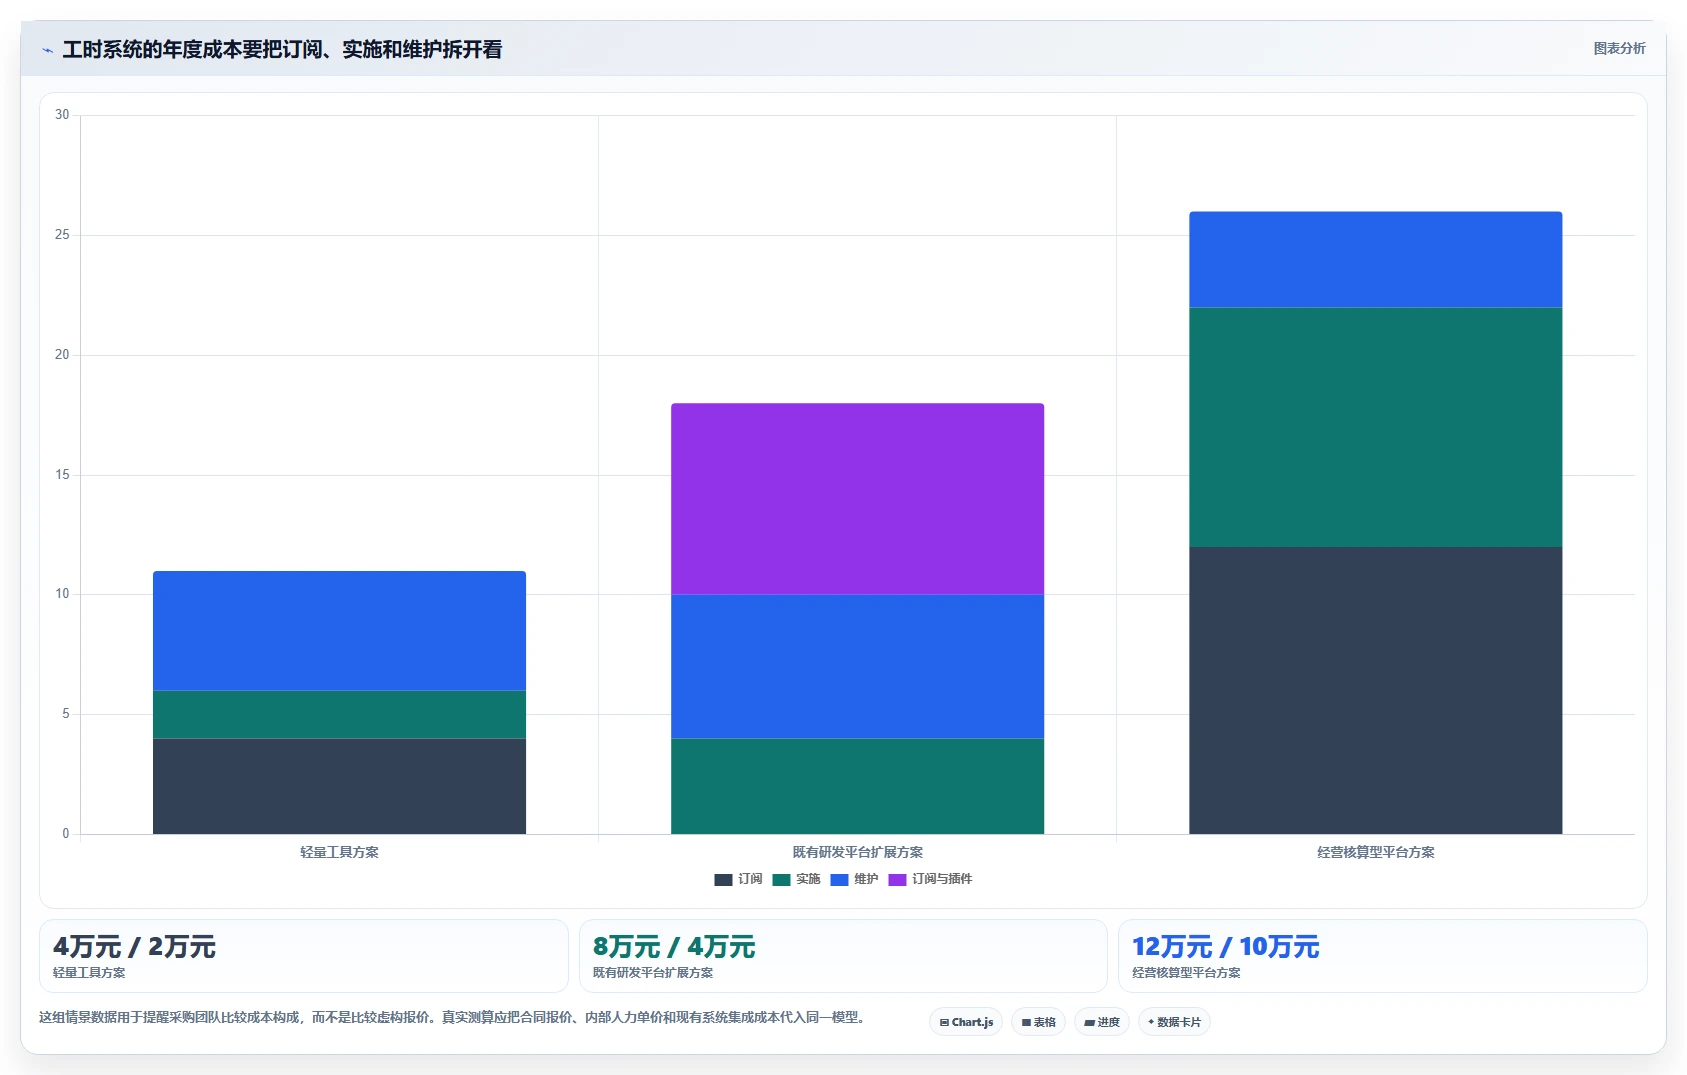This screenshot has height=1075, width=1687.
Task: Click the x-axis label 经营核算型平台方案
Action: pyautogui.click(x=1375, y=852)
